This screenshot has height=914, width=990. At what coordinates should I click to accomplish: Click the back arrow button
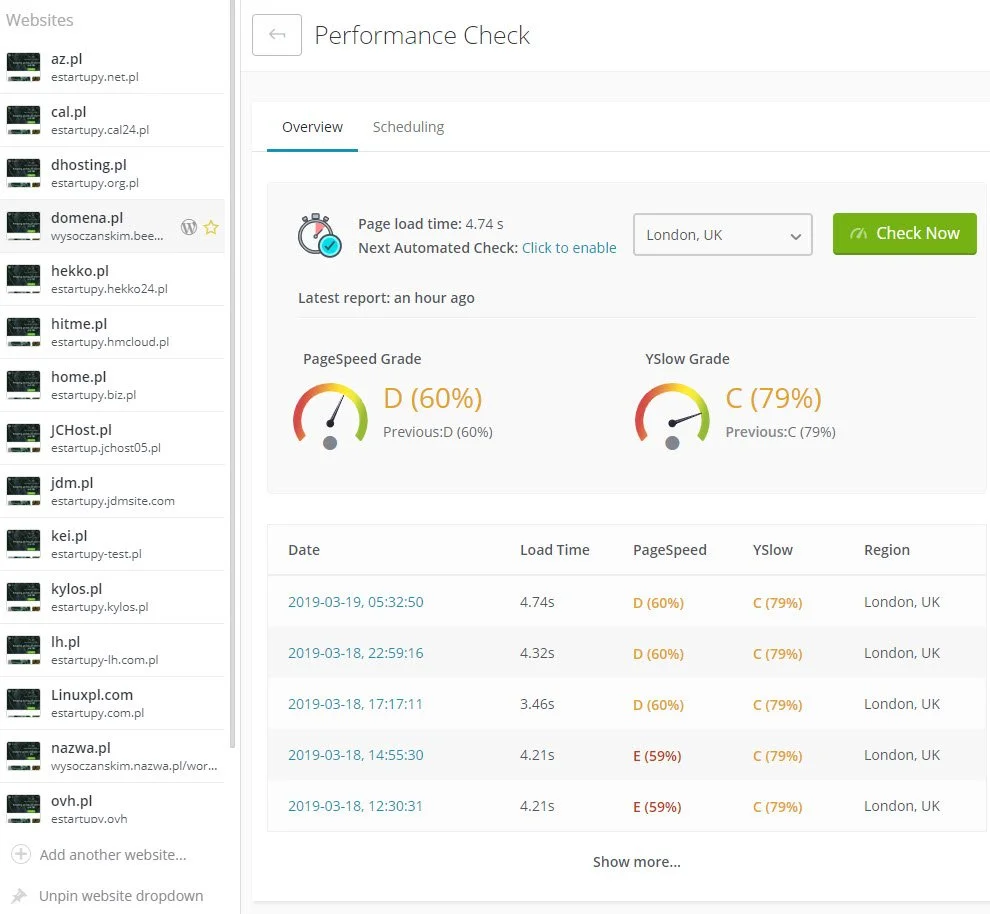click(277, 35)
